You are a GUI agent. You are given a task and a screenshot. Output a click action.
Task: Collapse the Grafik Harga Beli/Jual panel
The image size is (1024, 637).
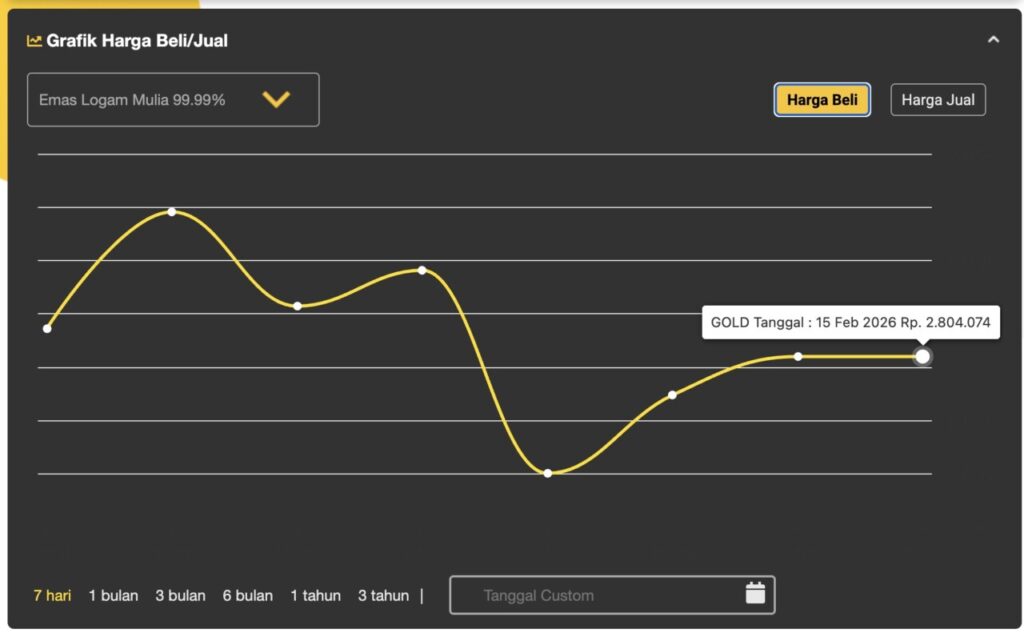pos(993,40)
